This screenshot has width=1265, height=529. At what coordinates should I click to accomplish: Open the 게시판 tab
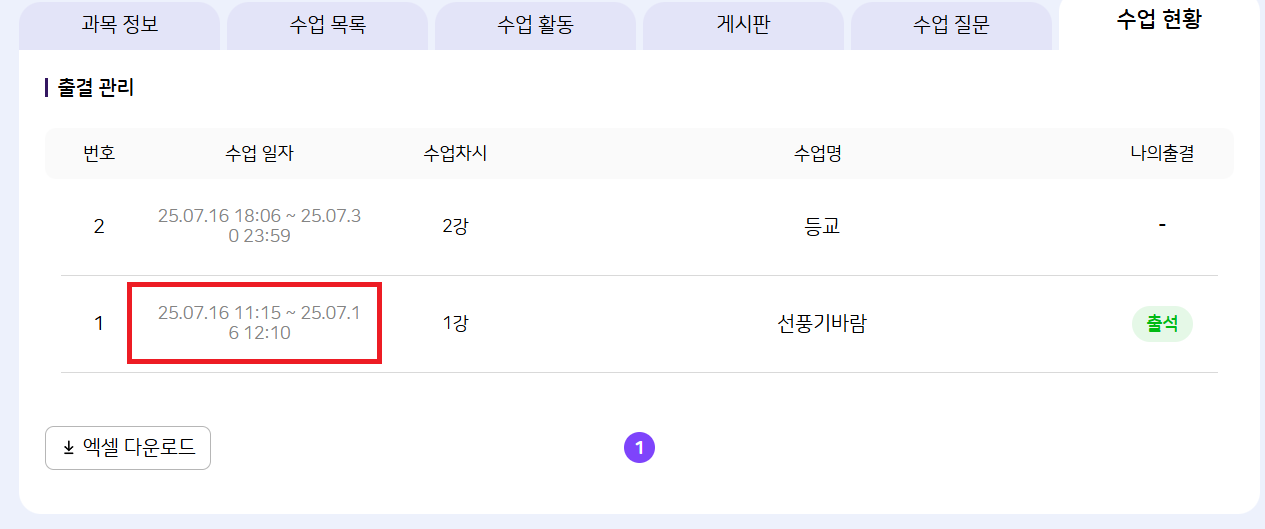coord(743,25)
